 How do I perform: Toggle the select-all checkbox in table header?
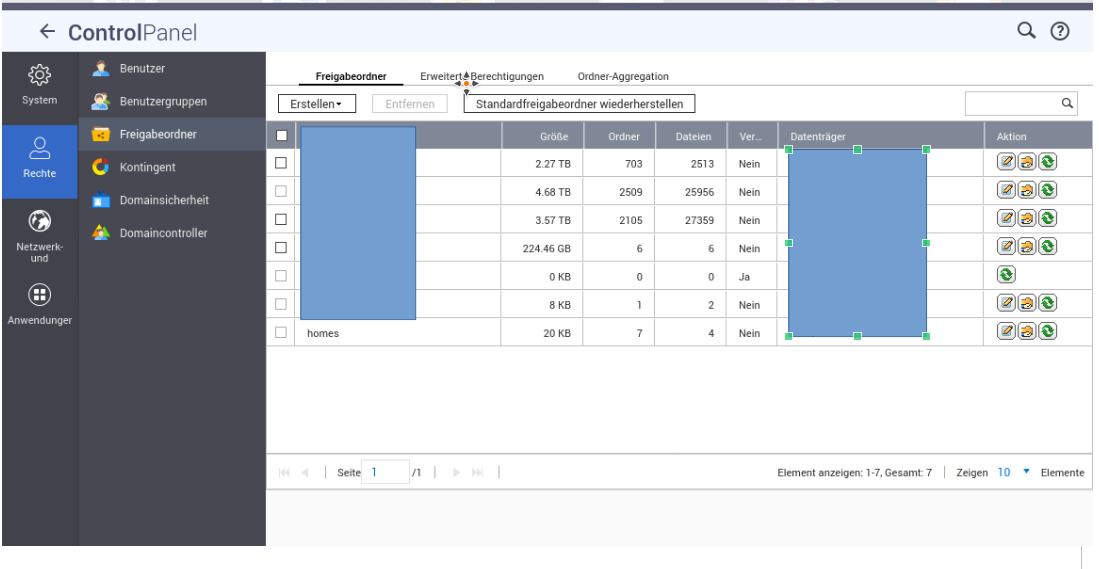(x=282, y=136)
